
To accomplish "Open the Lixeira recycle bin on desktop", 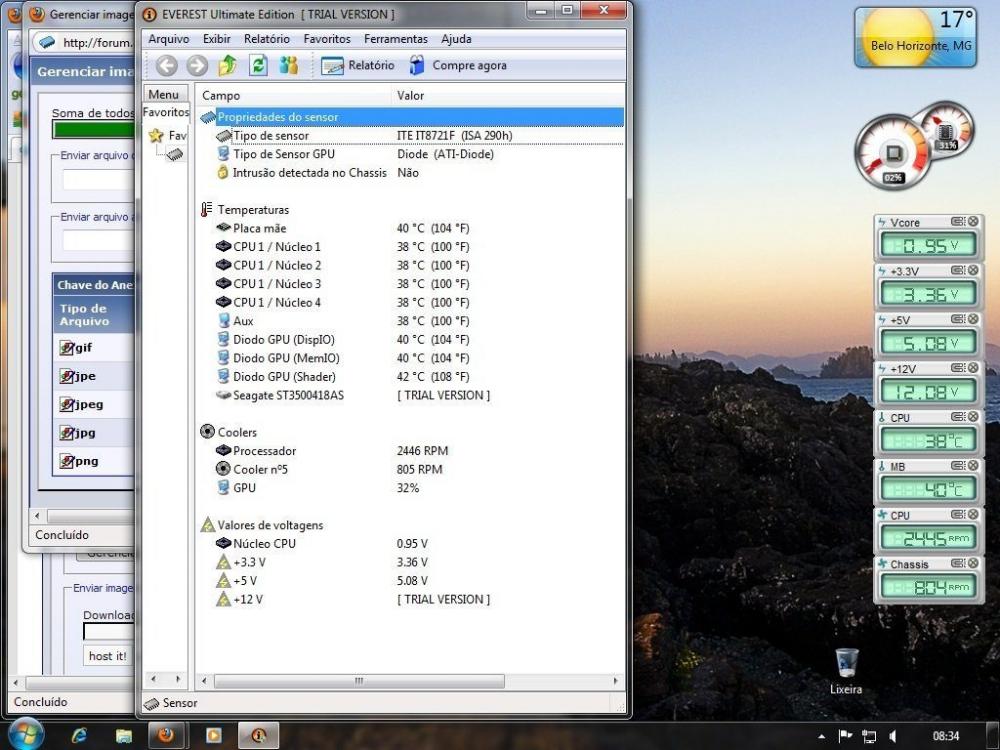I will click(846, 663).
